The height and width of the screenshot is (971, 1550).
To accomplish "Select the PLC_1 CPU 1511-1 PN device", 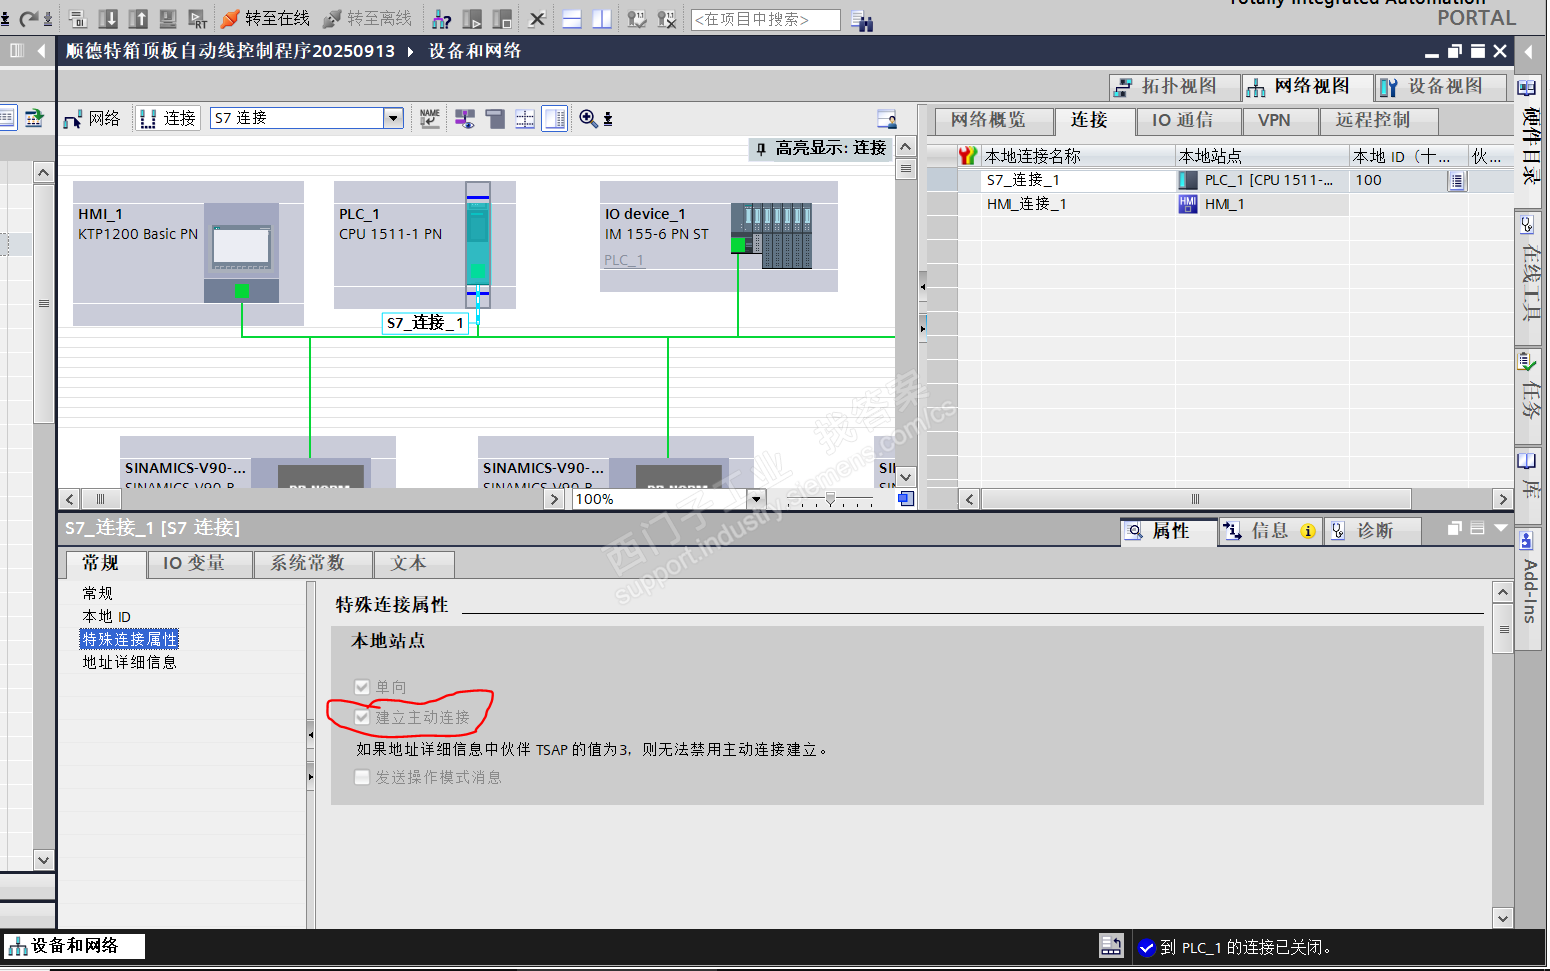I will pyautogui.click(x=425, y=245).
